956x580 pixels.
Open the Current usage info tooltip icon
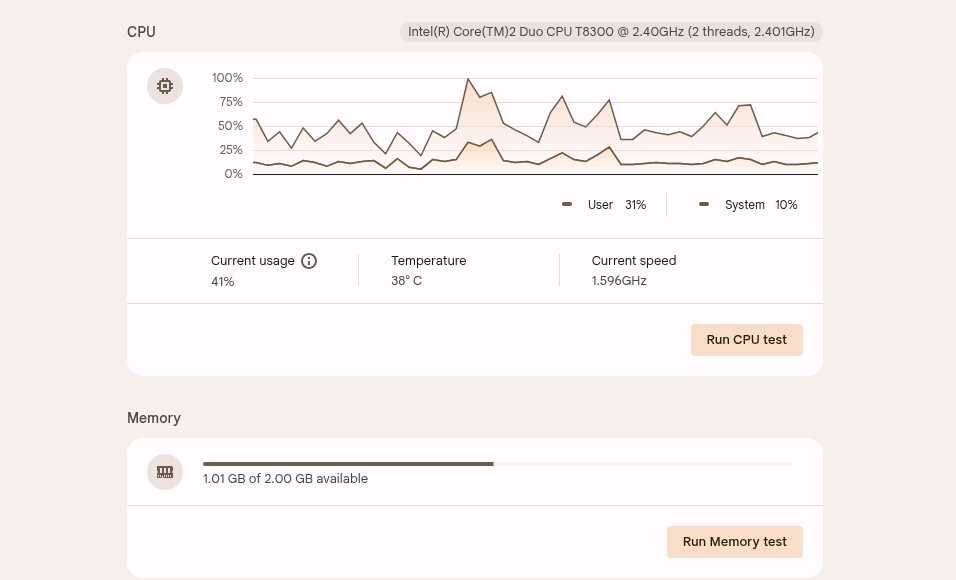click(309, 261)
